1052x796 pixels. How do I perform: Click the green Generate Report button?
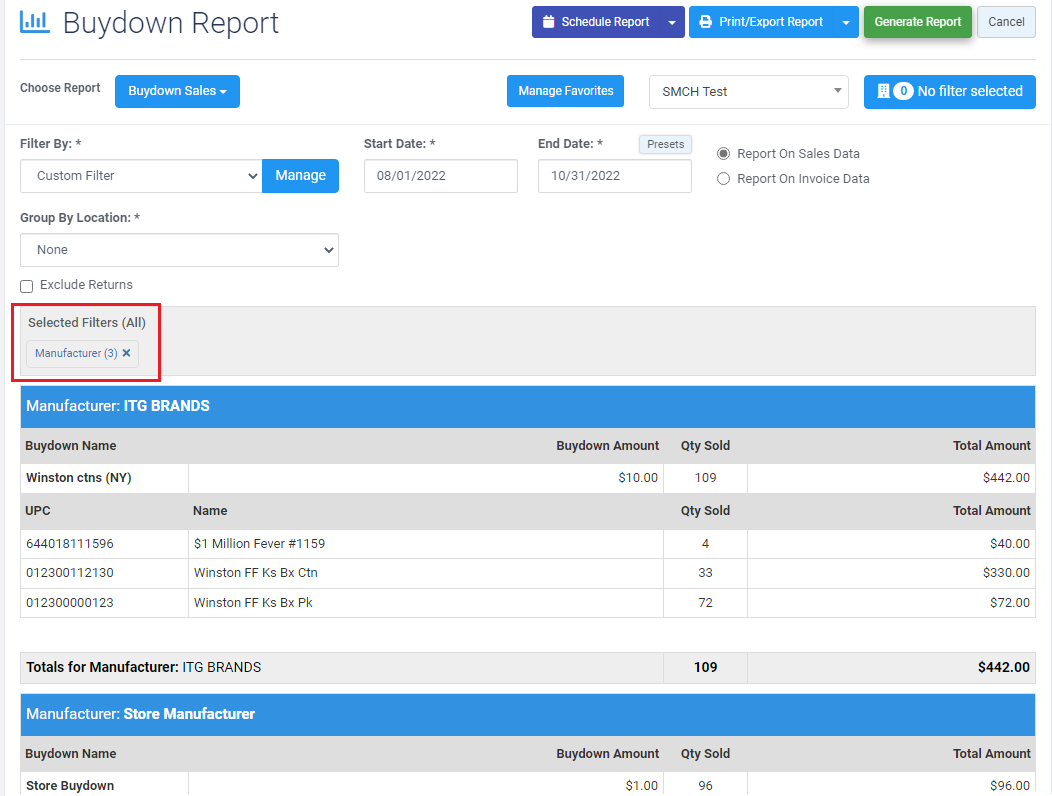918,22
